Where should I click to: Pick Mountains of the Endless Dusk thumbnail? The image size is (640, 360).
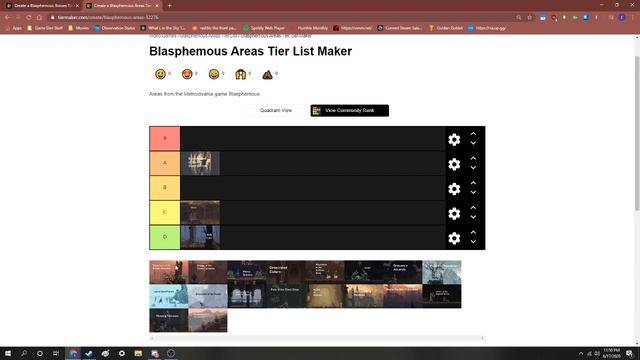[325, 272]
